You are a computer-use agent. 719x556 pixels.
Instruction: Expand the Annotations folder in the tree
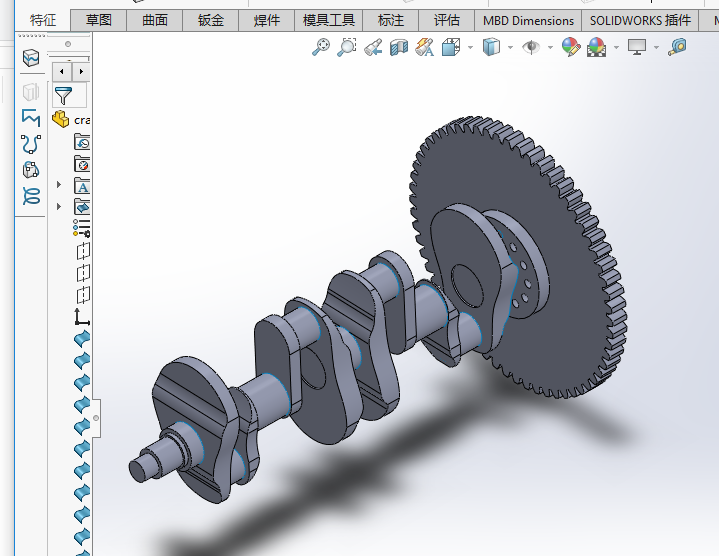click(x=59, y=185)
